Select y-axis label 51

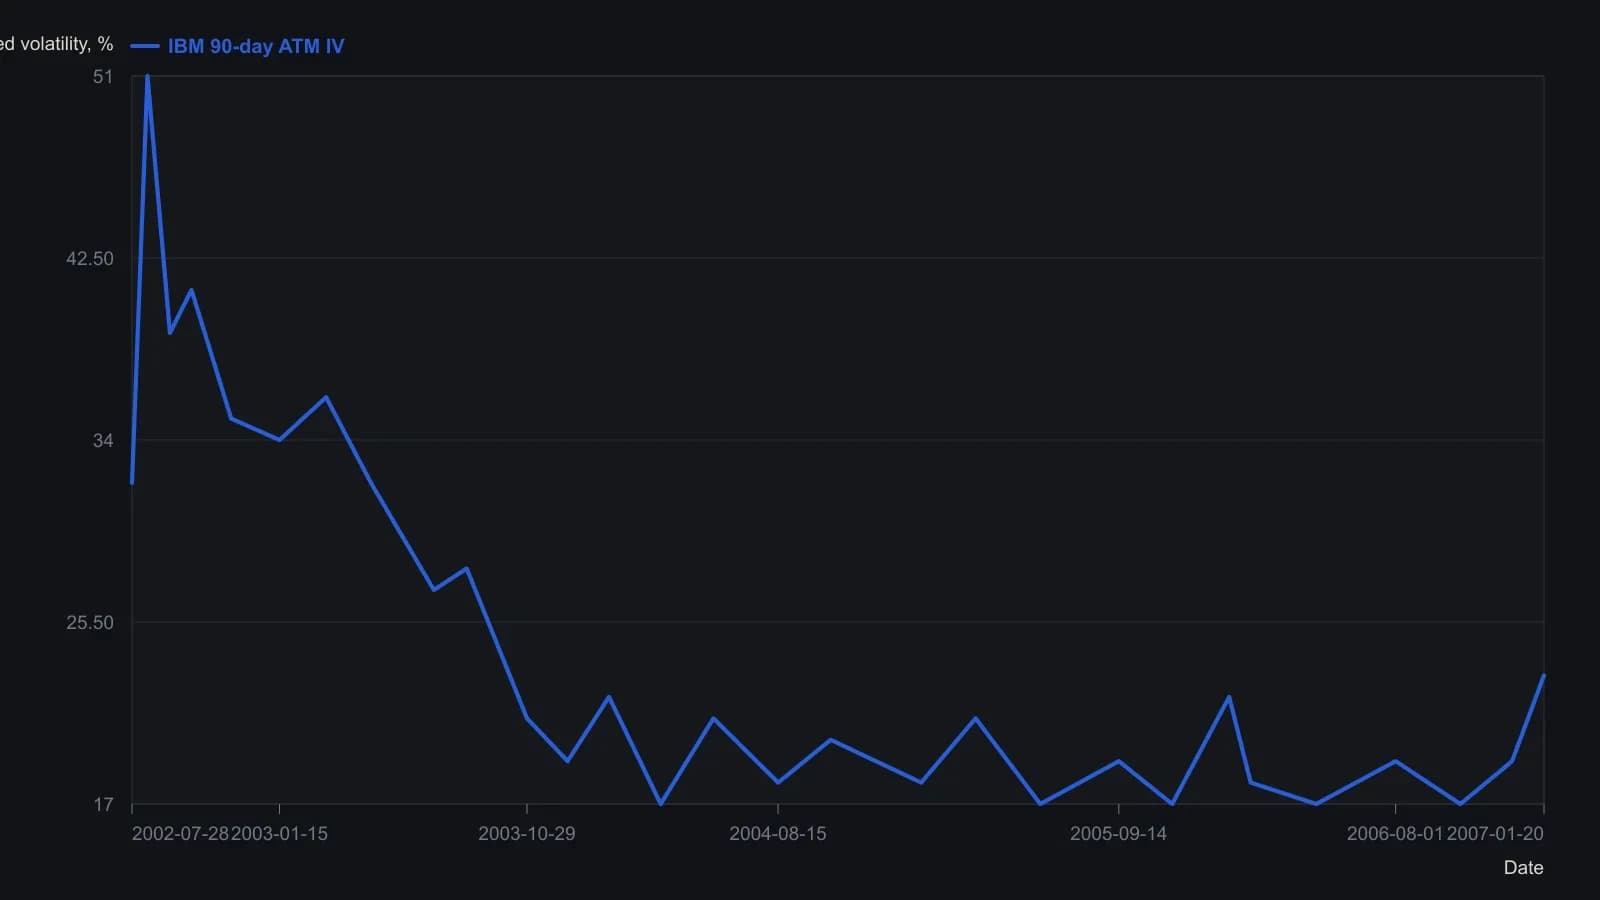tap(103, 77)
